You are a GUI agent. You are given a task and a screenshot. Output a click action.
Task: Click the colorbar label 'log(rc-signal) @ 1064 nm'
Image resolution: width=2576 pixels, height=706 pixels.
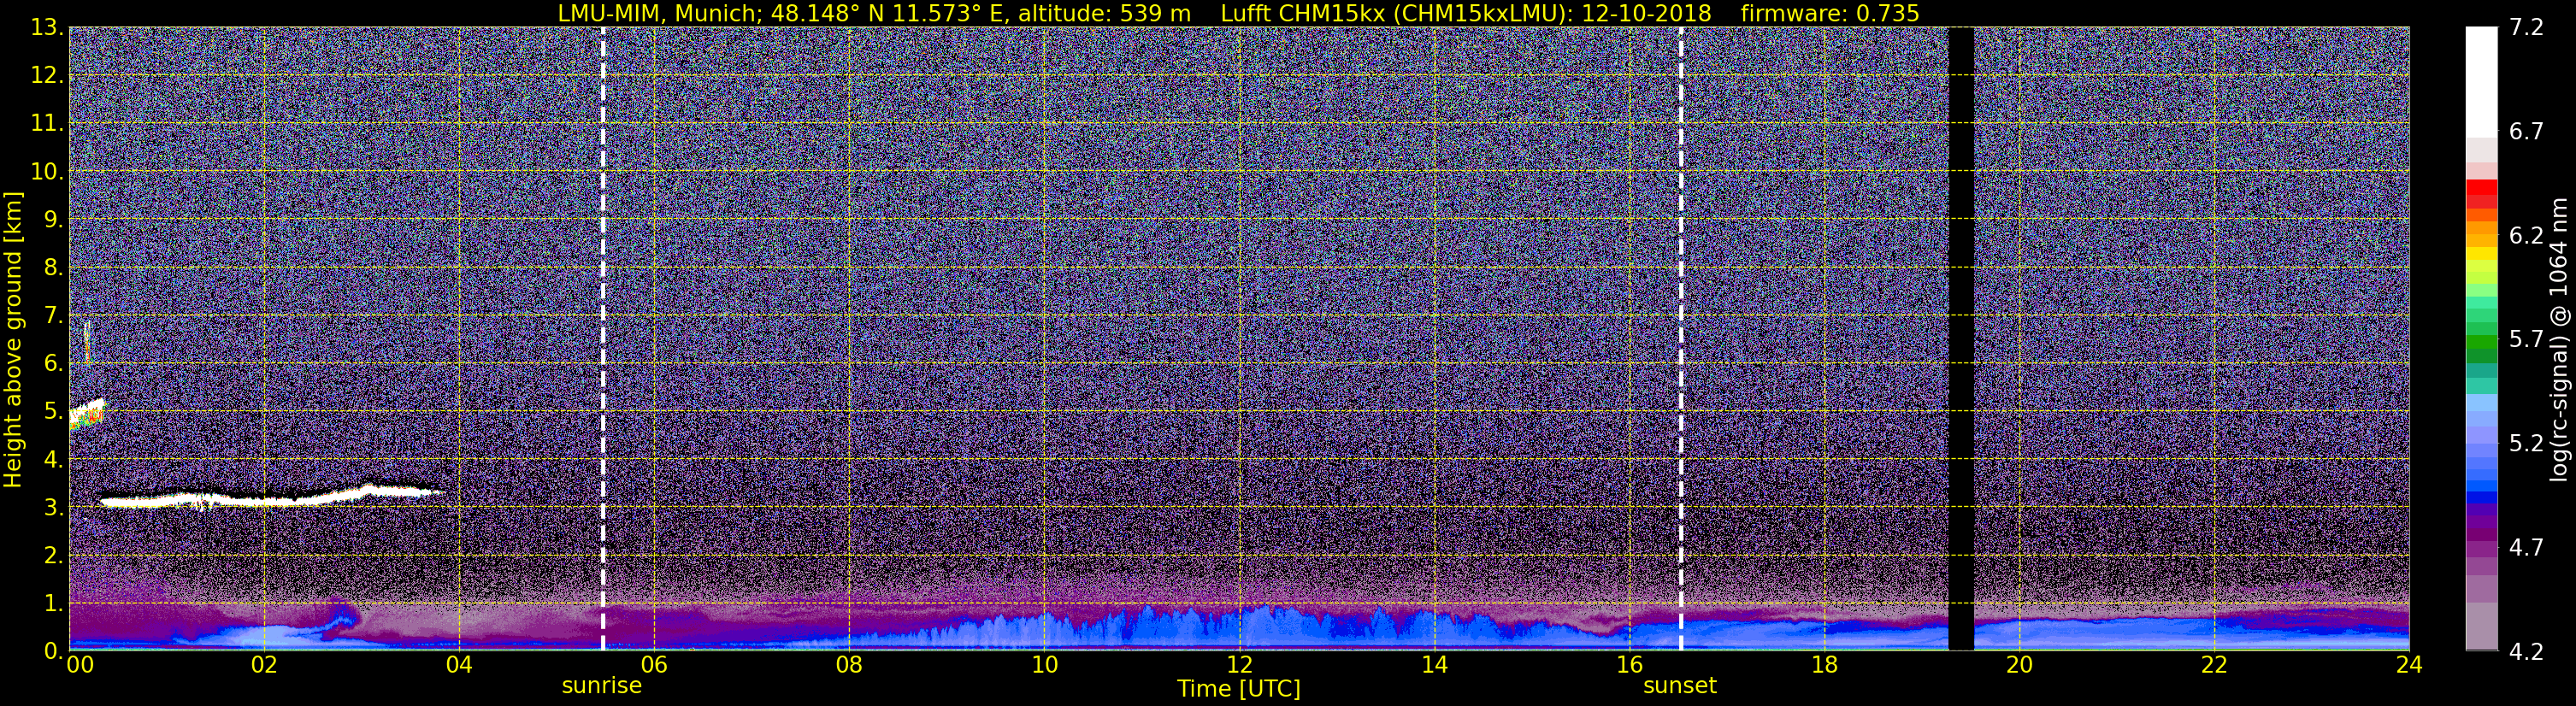pyautogui.click(x=2557, y=339)
